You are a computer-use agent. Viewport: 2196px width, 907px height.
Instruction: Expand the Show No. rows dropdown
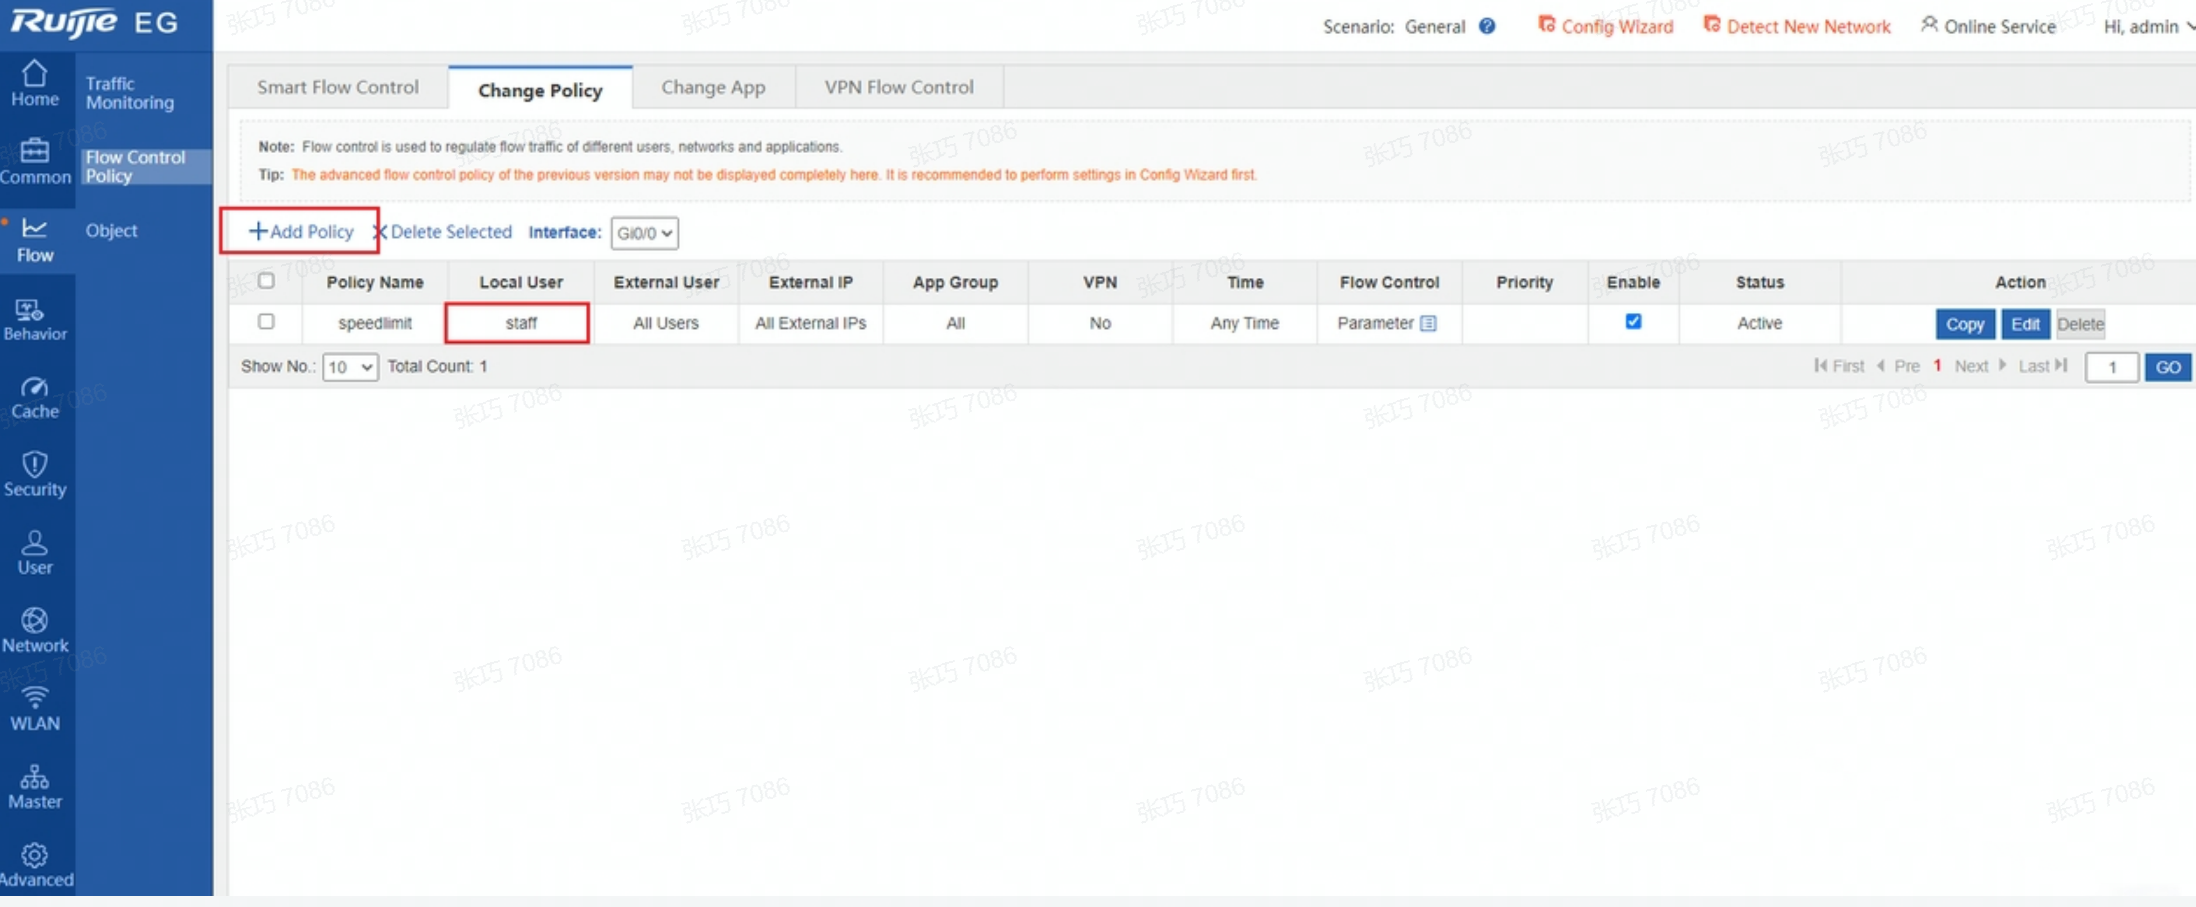[350, 367]
